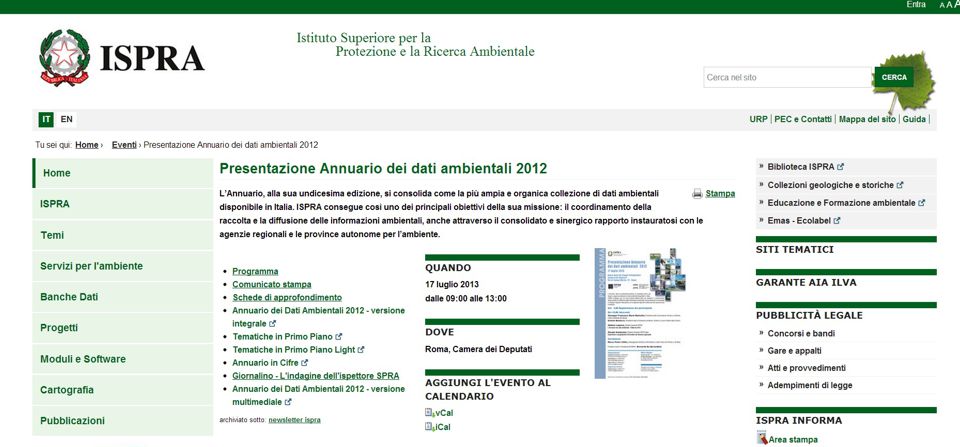Open Giornalino L'indagine dell'ispettore SPRA link
The width and height of the screenshot is (960, 447).
point(316,376)
